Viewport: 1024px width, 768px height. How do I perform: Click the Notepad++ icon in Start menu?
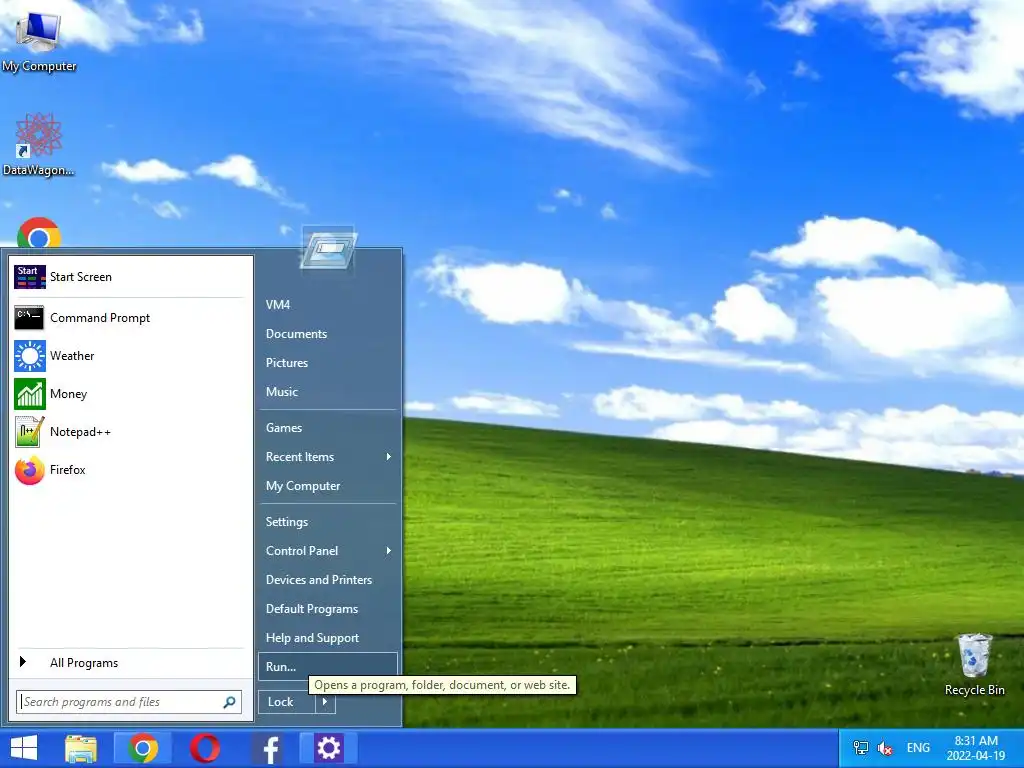29,432
